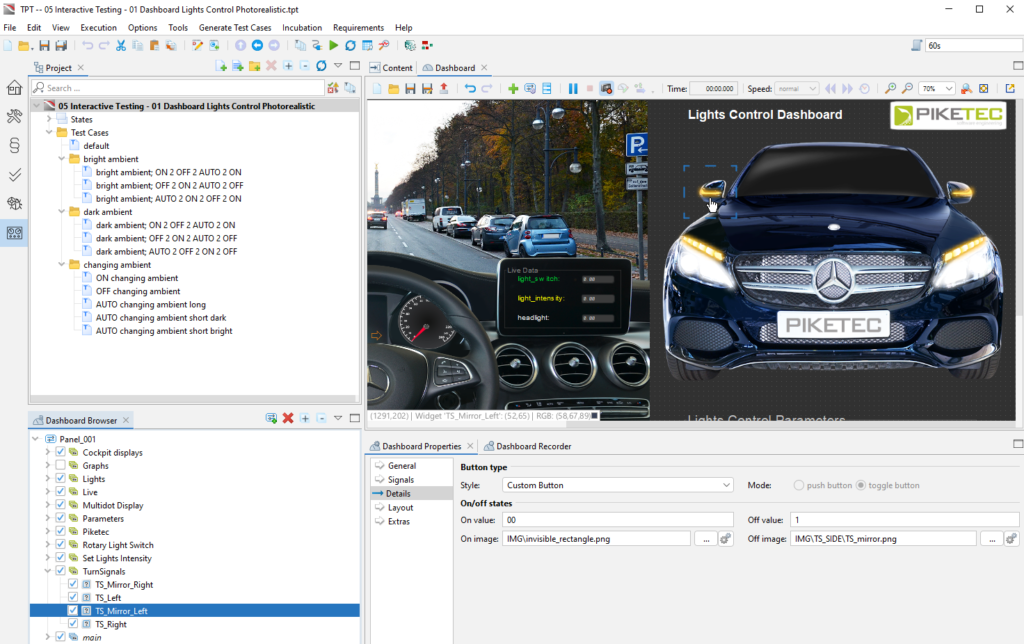Open the Home view in left sidebar
The image size is (1024, 644).
click(x=14, y=88)
